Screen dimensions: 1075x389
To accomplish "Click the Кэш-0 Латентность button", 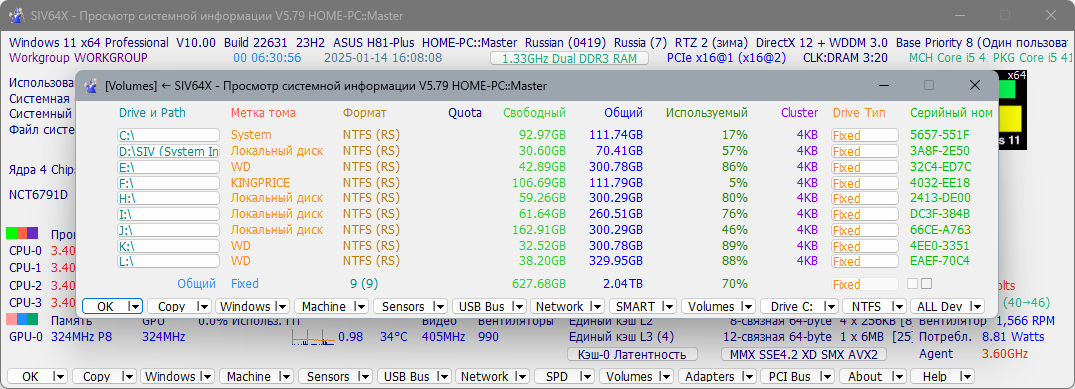I will pyautogui.click(x=632, y=355).
